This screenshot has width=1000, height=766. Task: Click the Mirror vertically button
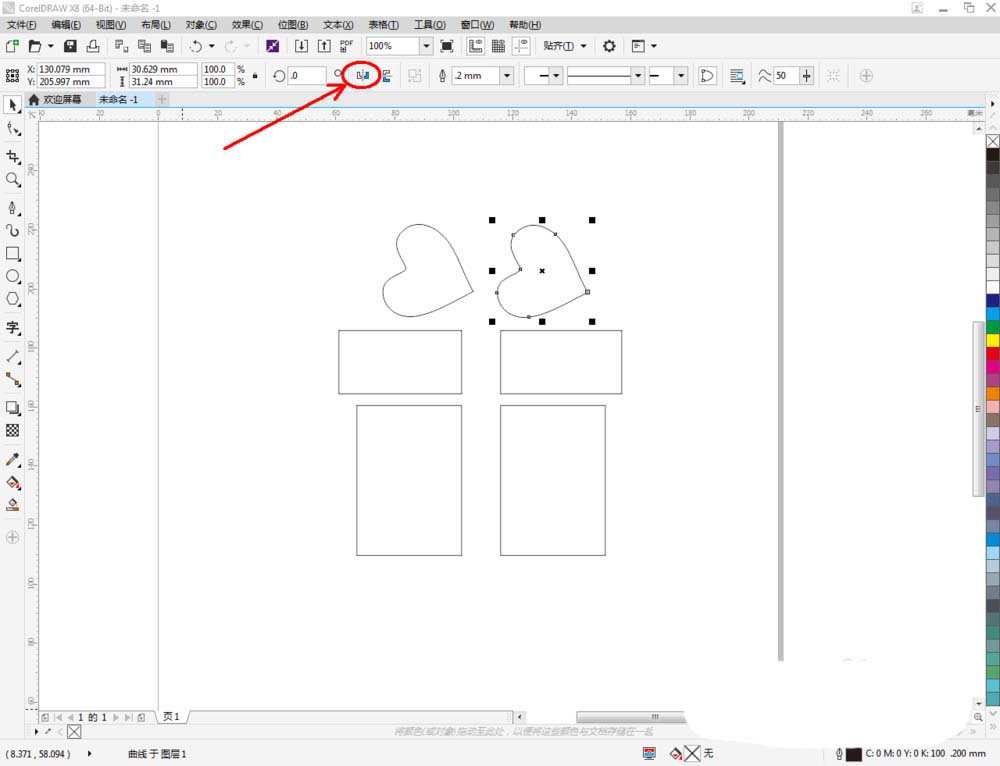click(386, 76)
